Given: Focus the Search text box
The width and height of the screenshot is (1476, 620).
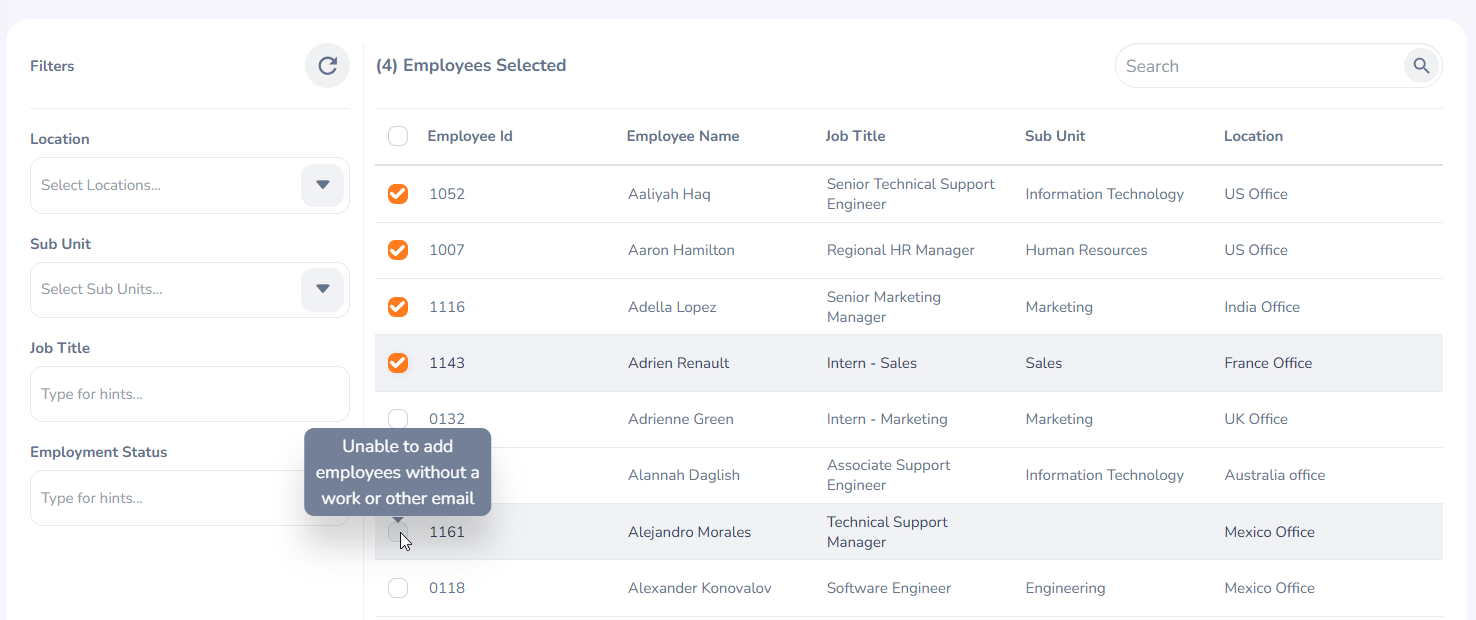Looking at the screenshot, I should coord(1262,66).
